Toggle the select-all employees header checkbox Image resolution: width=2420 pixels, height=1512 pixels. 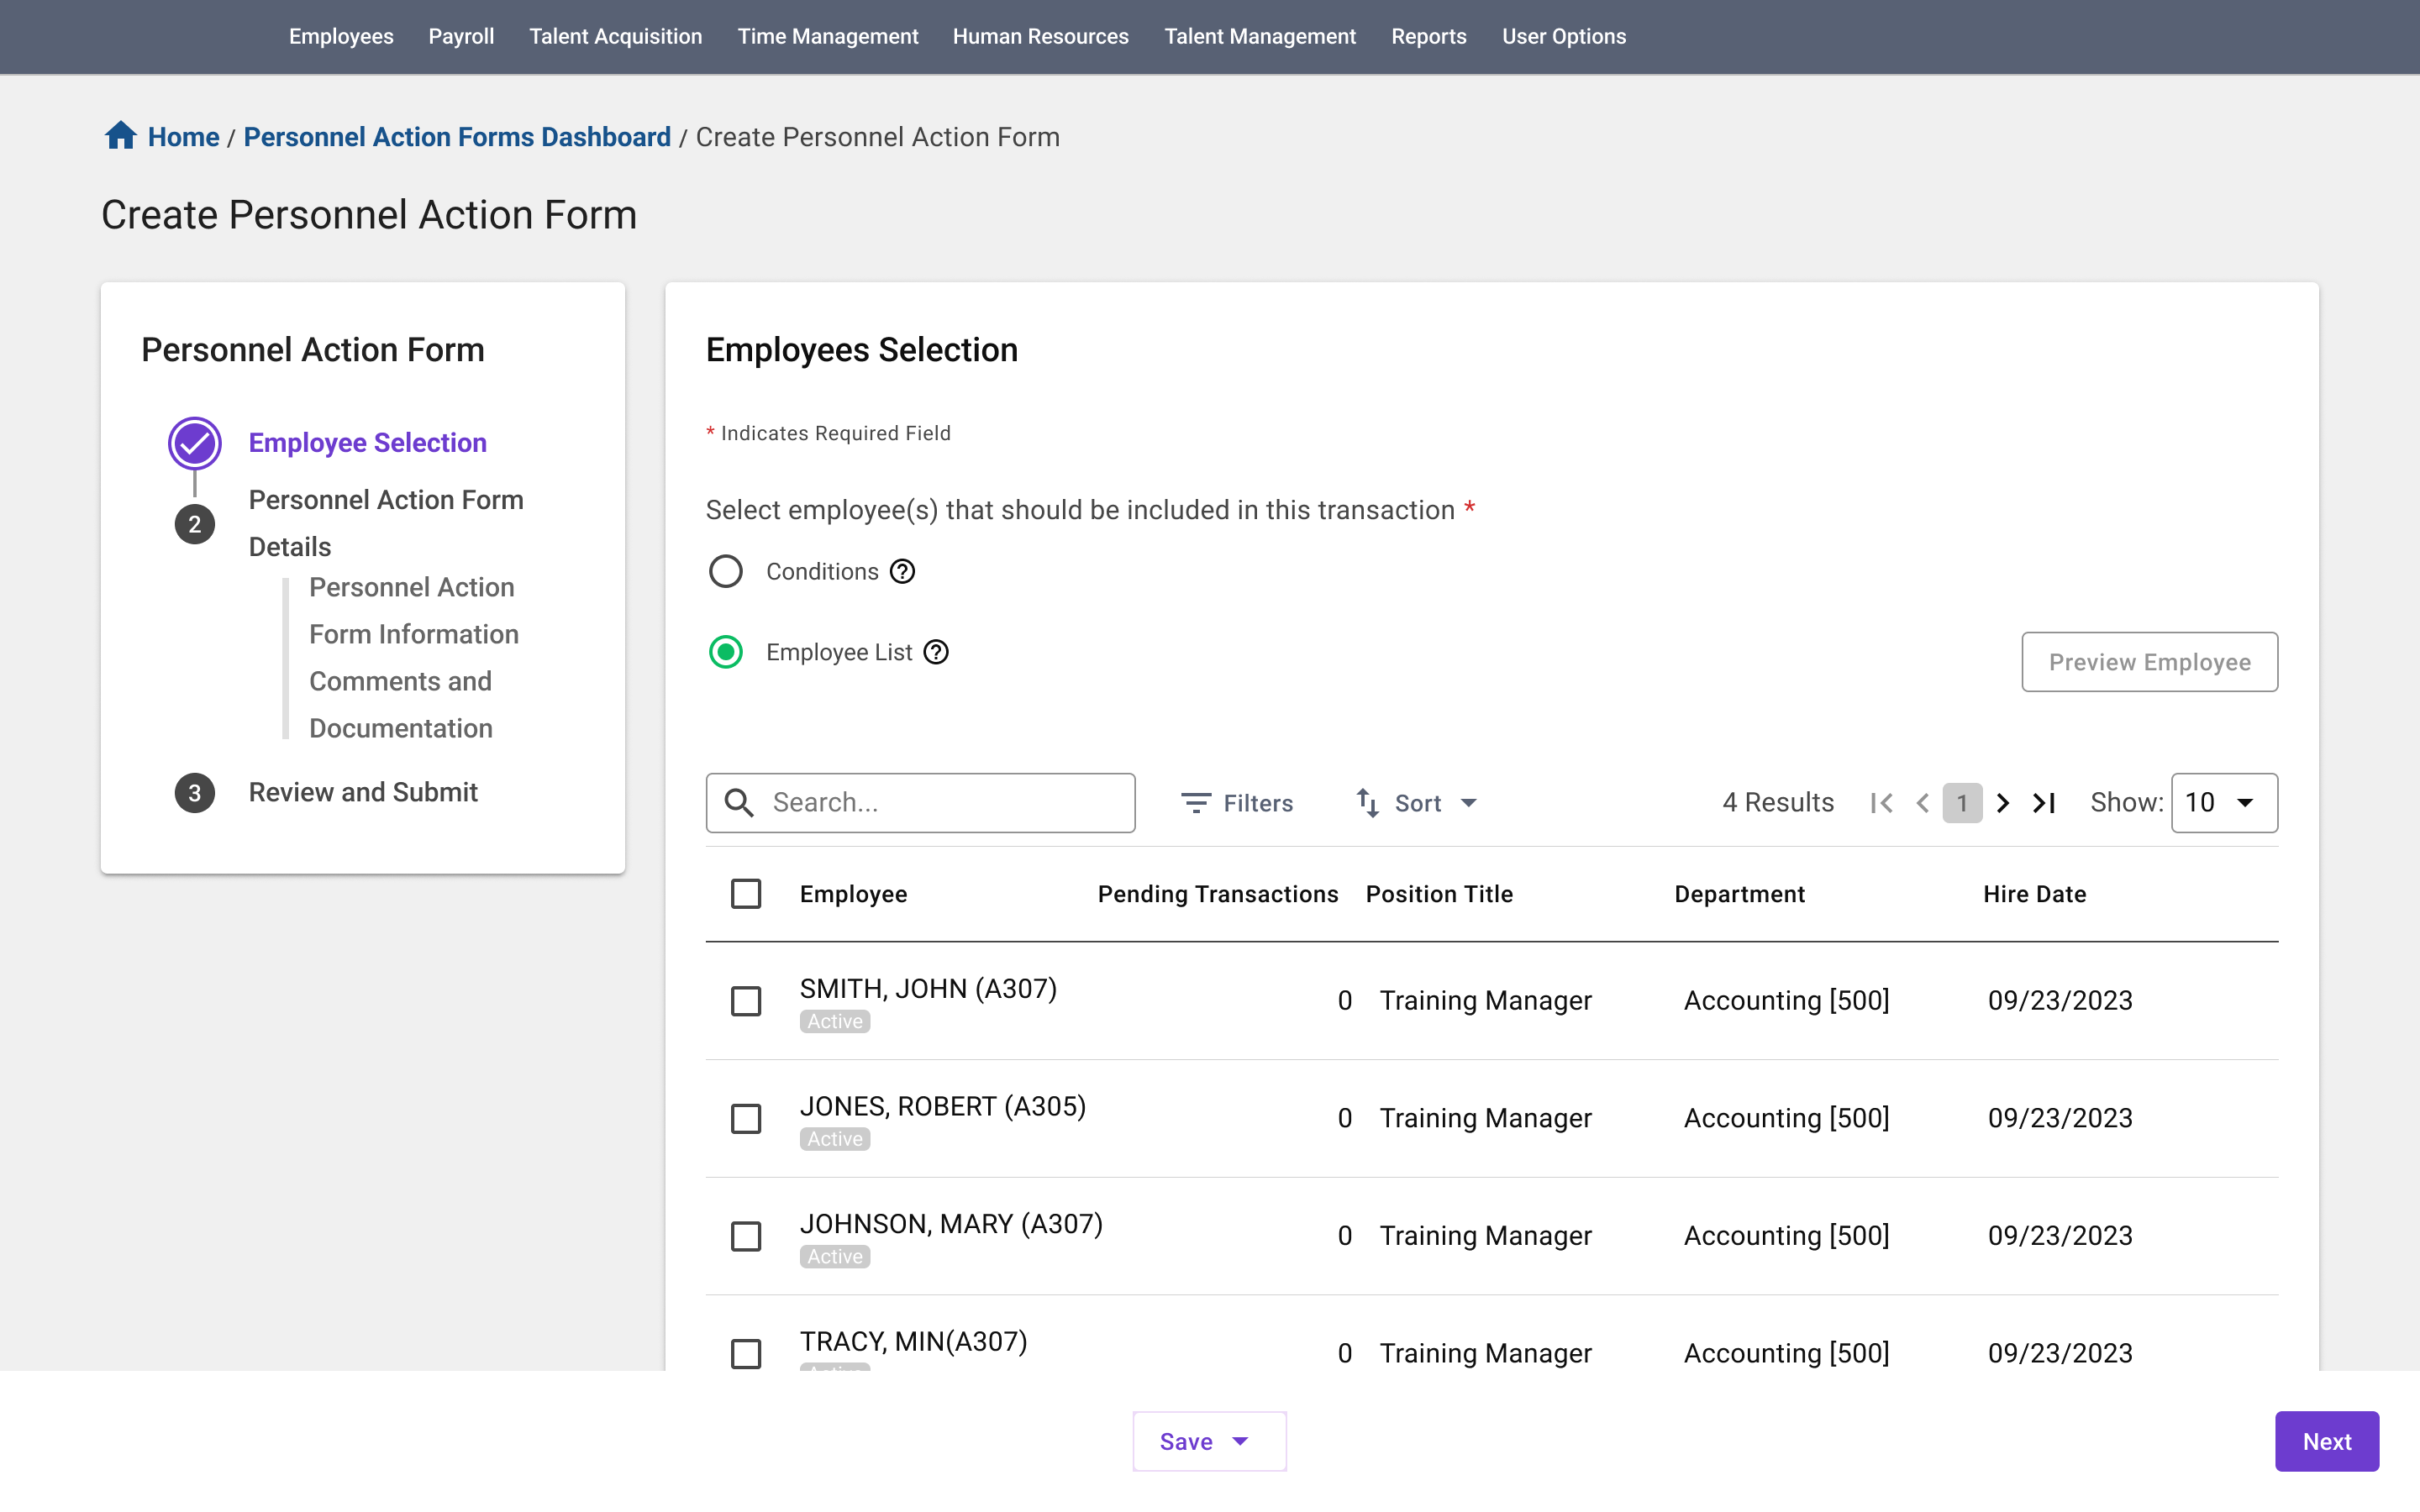click(746, 894)
